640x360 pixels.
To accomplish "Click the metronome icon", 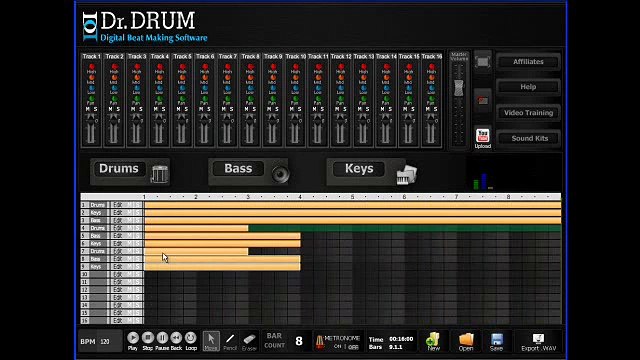I will point(320,342).
